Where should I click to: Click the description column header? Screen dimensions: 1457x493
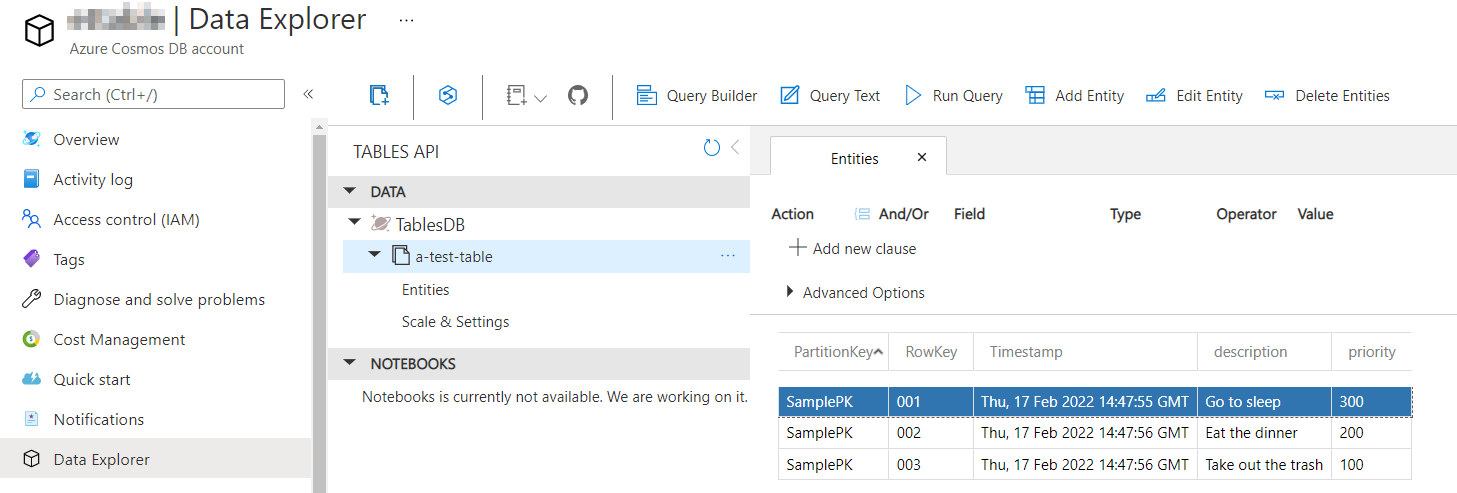tap(1265, 352)
